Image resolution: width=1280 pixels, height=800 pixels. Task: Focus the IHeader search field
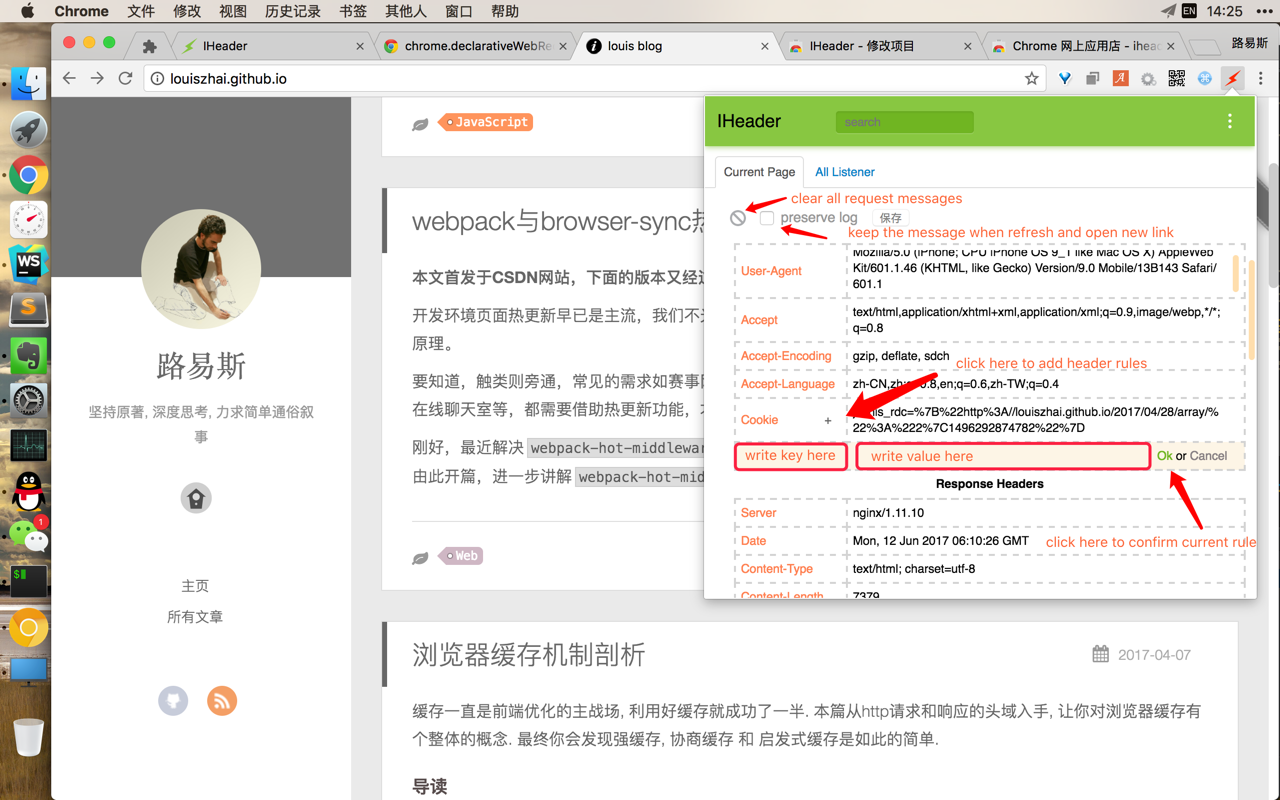[x=904, y=122]
